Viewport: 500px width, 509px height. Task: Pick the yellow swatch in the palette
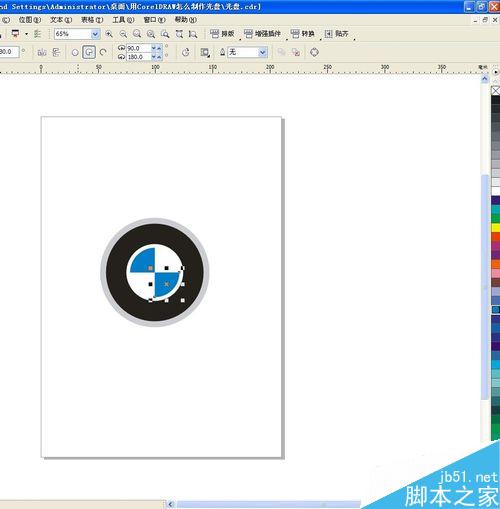[x=495, y=228]
